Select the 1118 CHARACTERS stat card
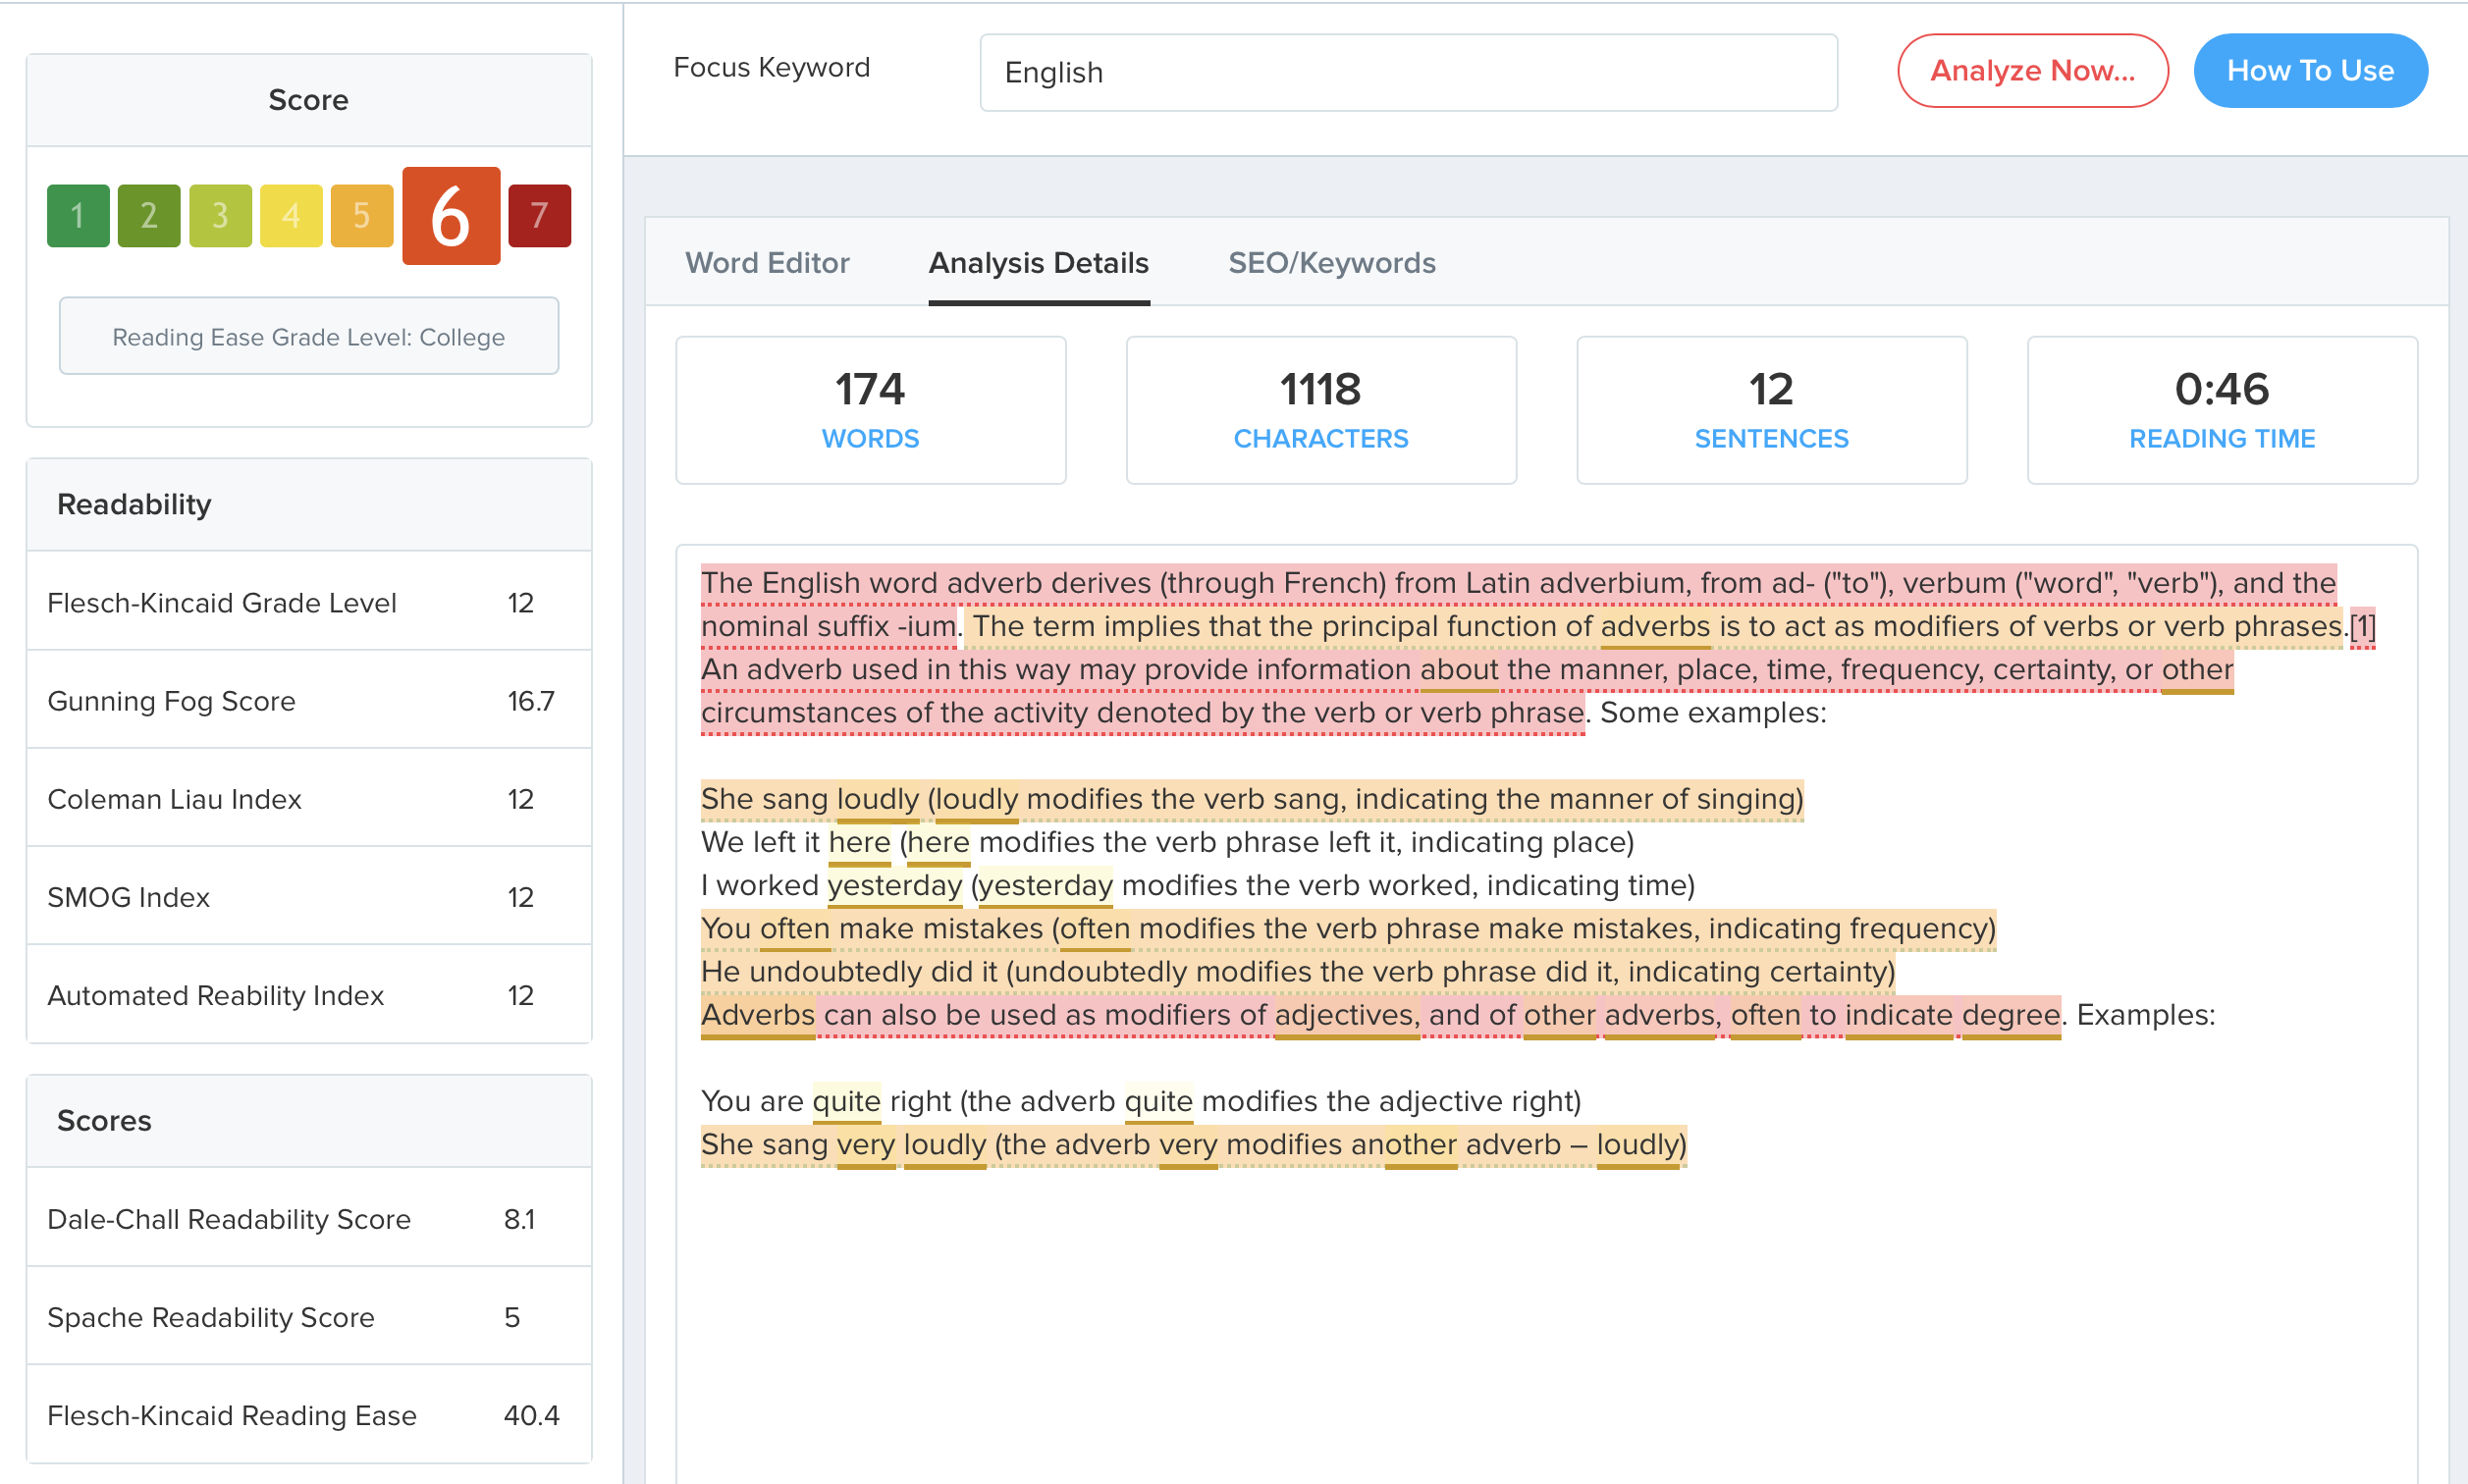This screenshot has width=2468, height=1484. click(1320, 409)
